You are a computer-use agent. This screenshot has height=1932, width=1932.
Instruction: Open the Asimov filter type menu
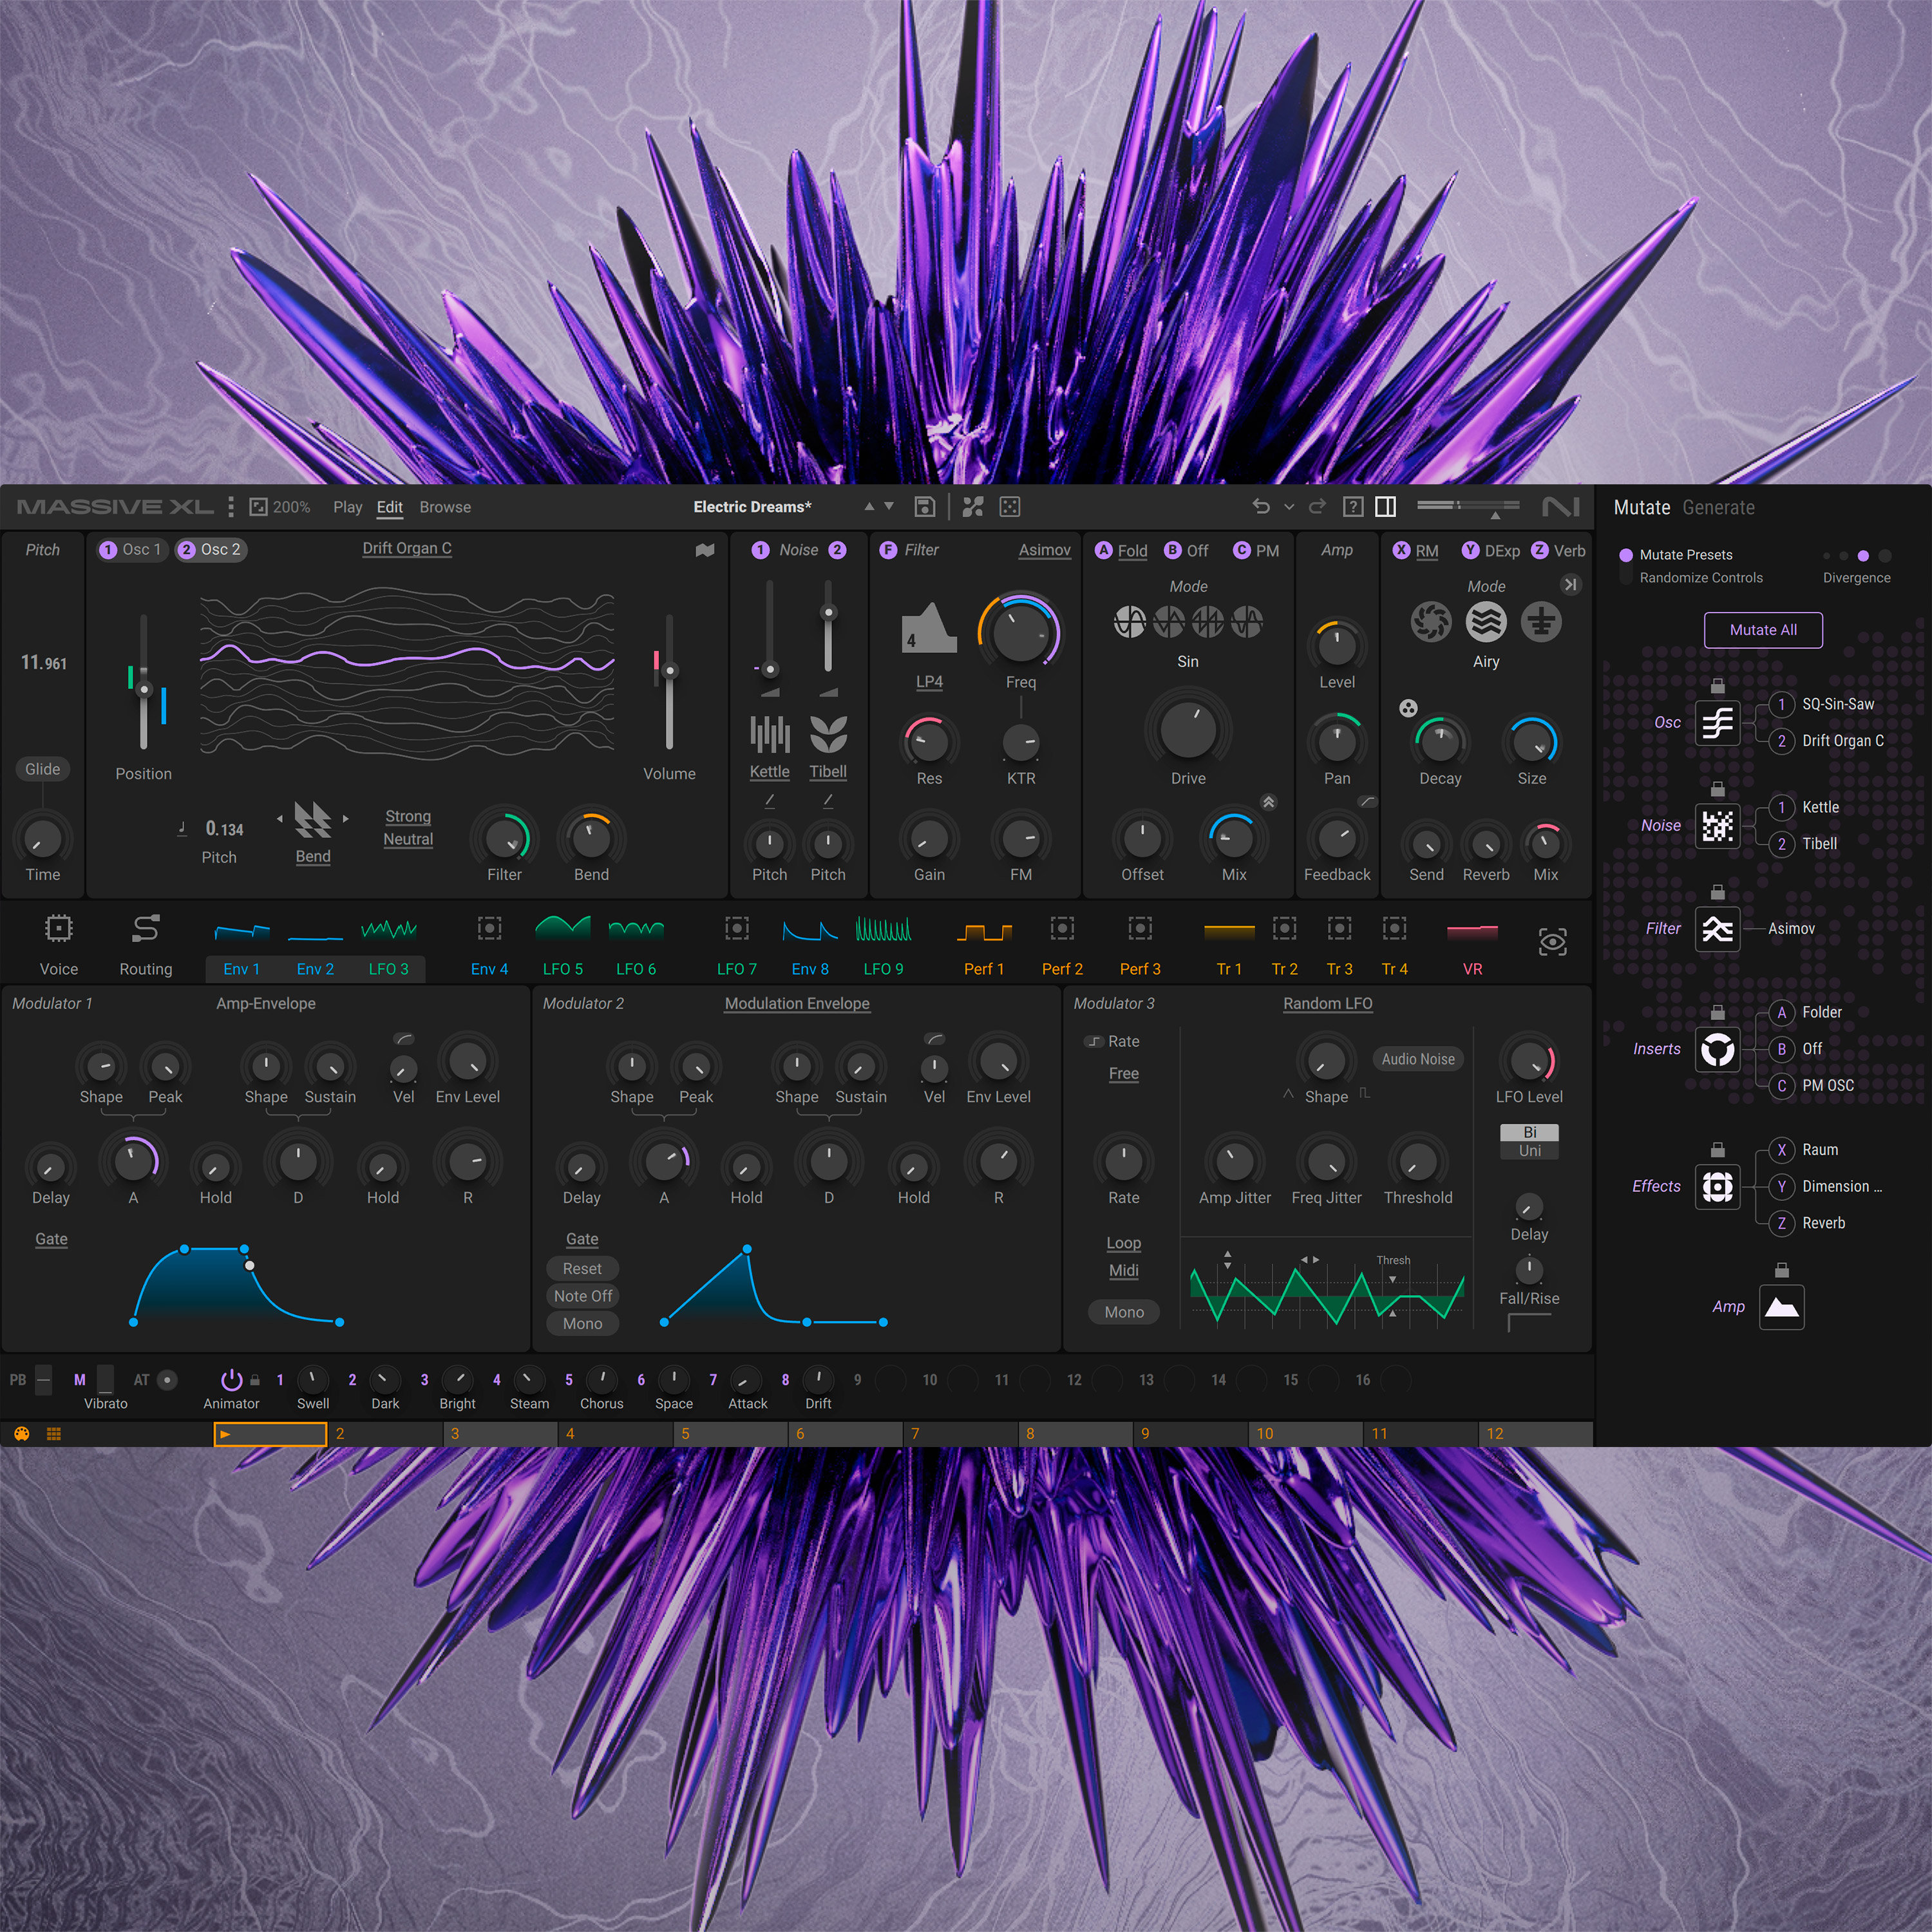tap(1044, 550)
